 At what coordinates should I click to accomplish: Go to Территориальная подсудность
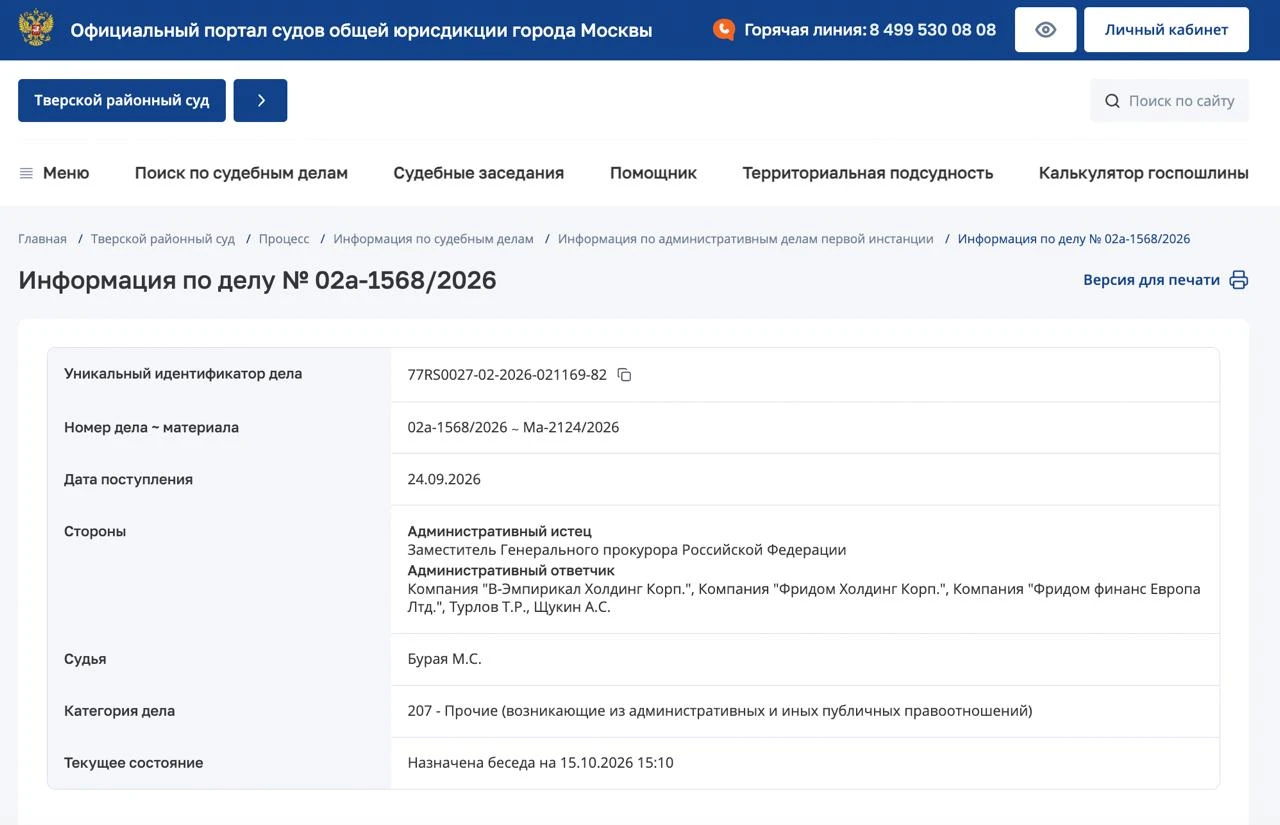[868, 173]
